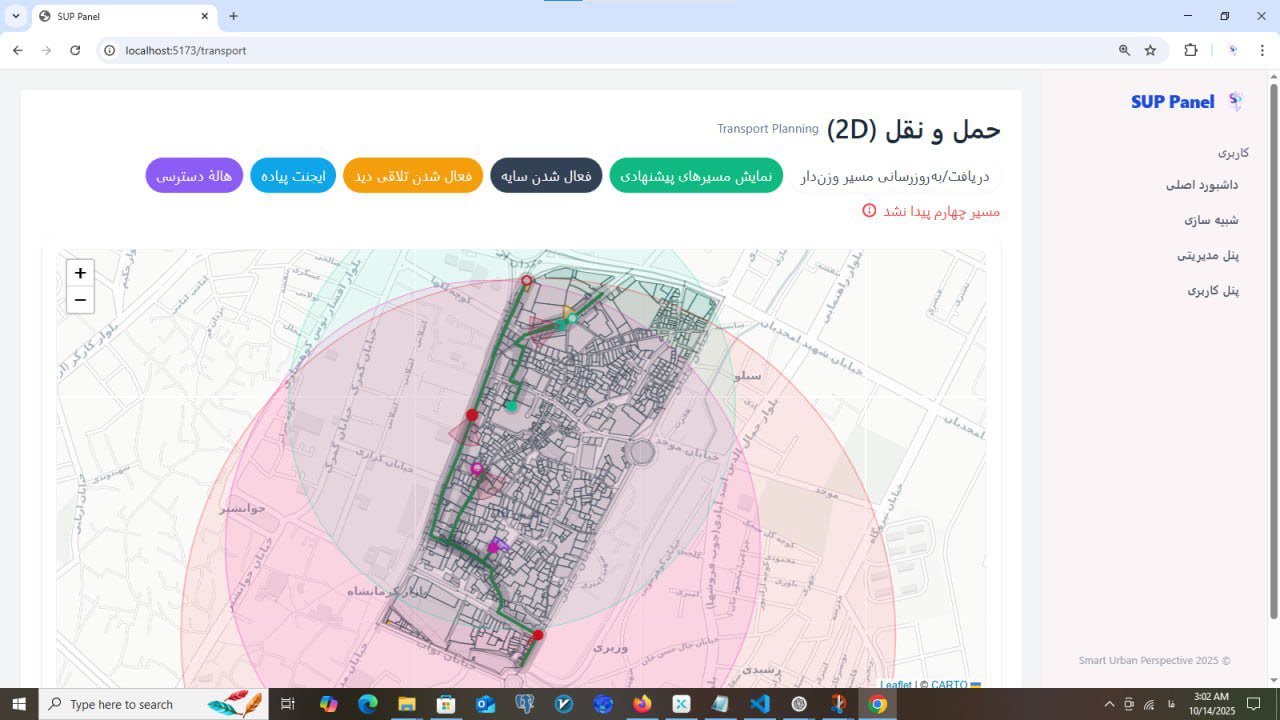1280x720 pixels.
Task: Expand the tab search chevron in Chrome
Action: click(16, 16)
